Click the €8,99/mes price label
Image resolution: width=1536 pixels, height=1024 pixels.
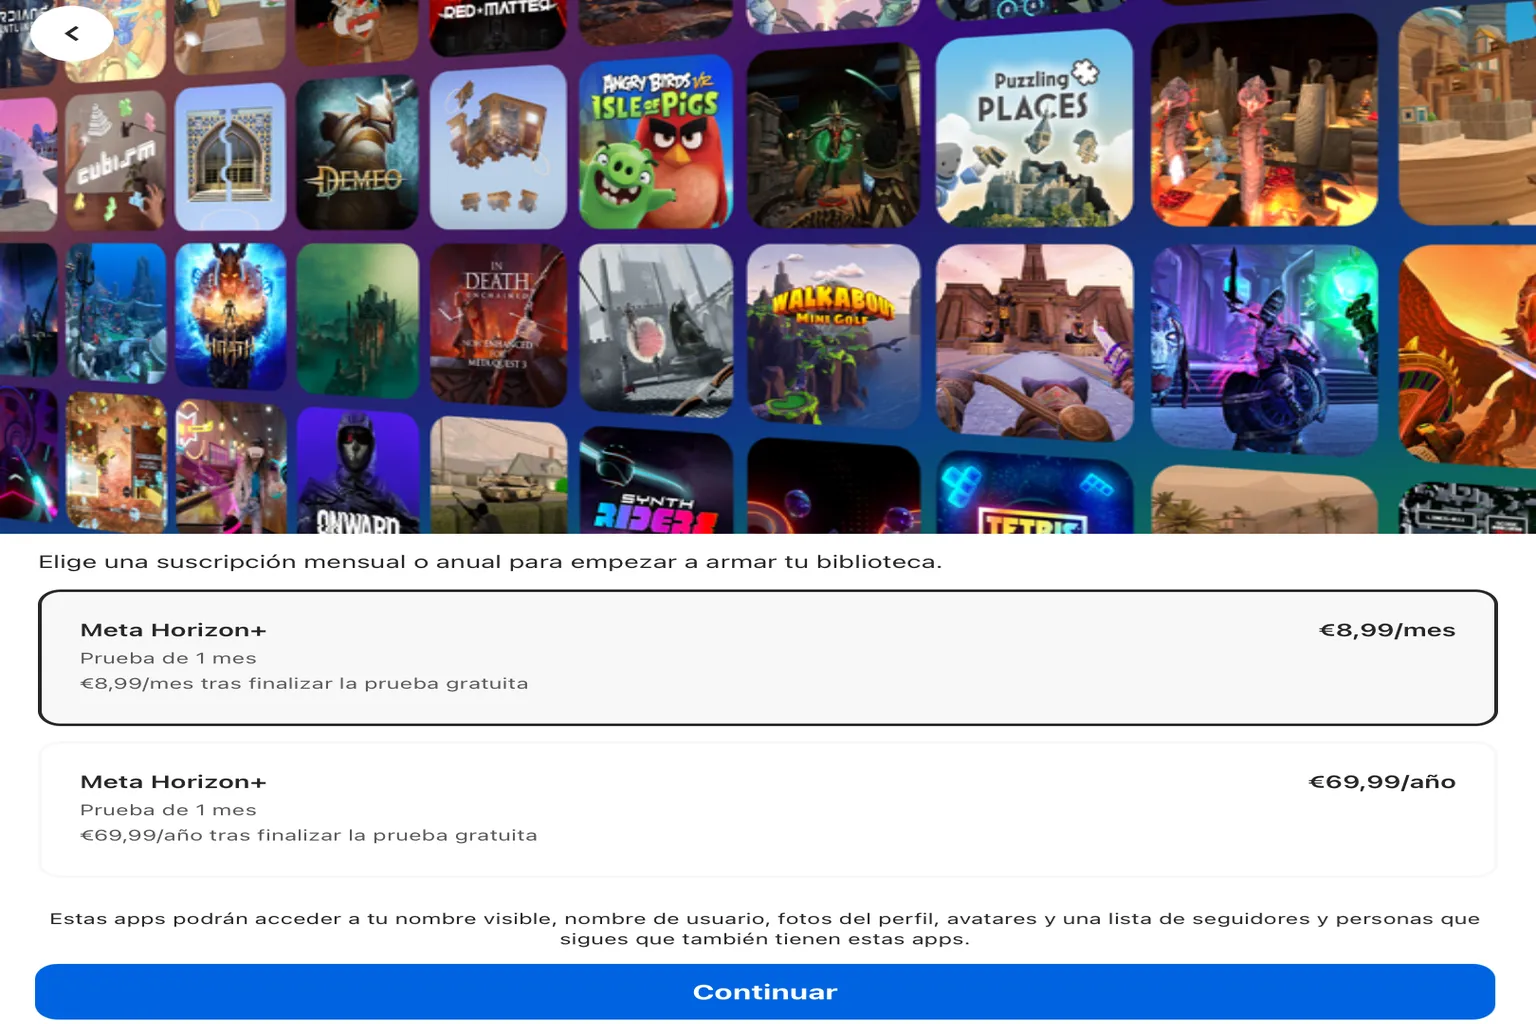point(1387,630)
